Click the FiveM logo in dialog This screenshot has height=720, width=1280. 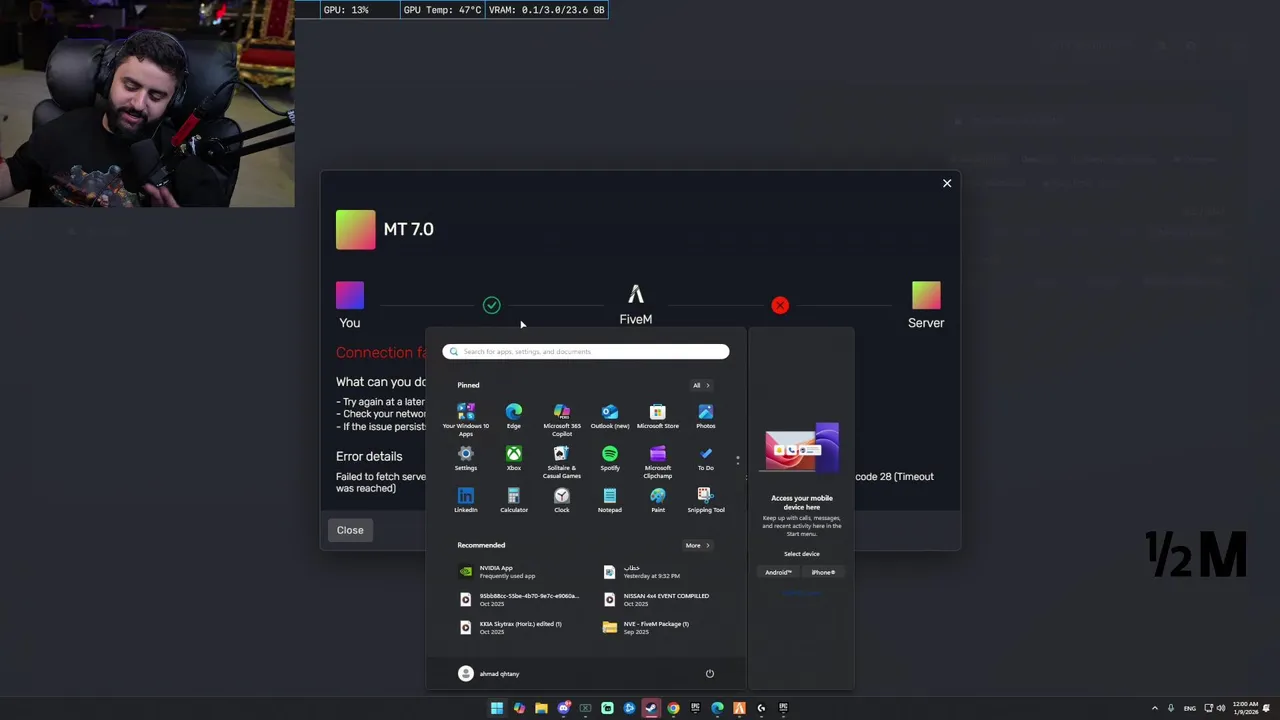click(x=635, y=295)
